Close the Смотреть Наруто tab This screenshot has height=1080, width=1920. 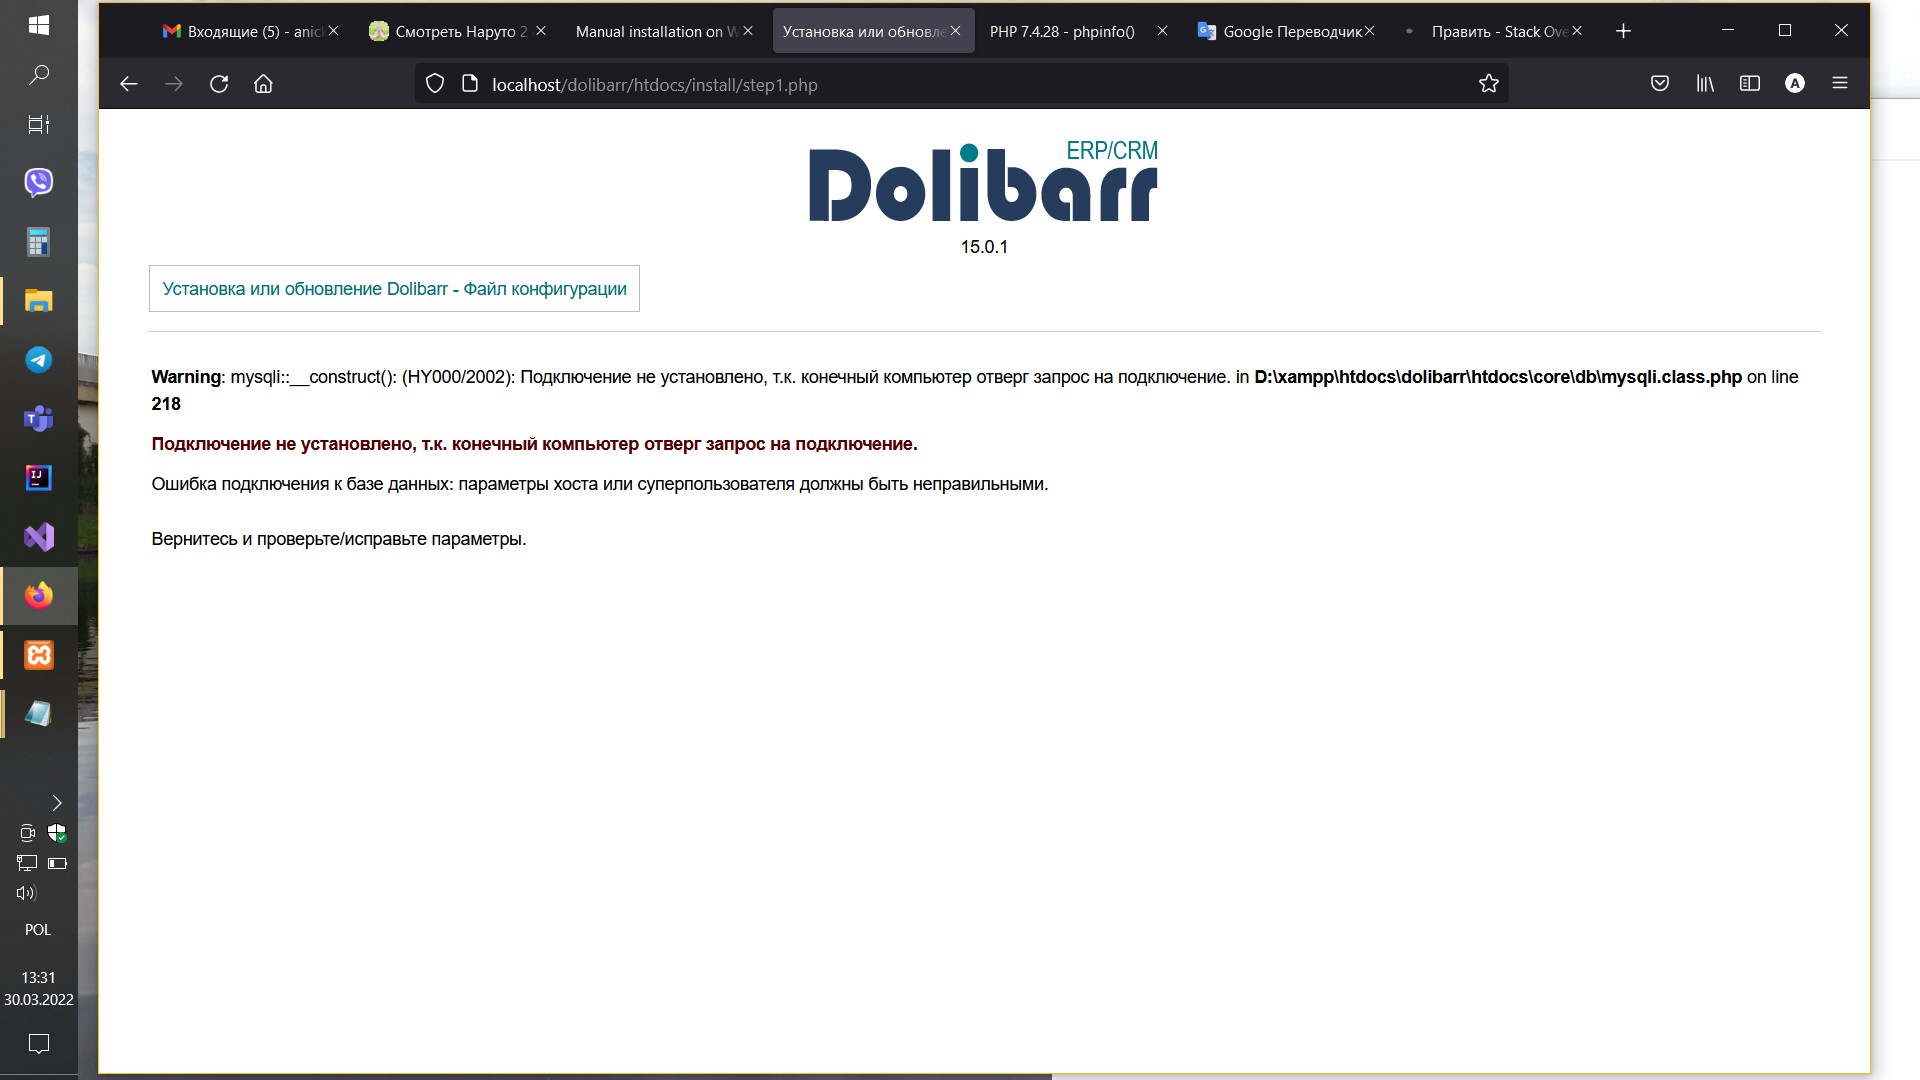pyautogui.click(x=541, y=31)
